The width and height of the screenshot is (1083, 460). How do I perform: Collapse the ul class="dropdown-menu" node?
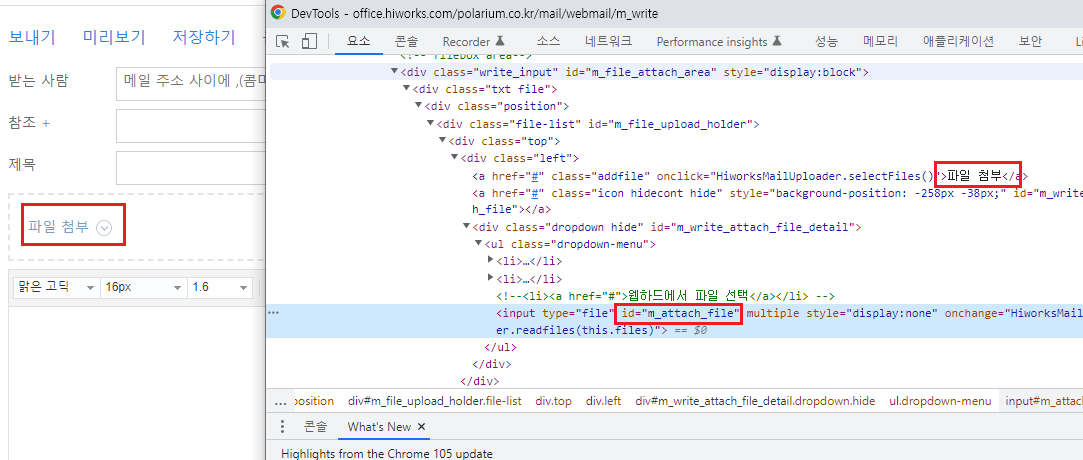[479, 244]
